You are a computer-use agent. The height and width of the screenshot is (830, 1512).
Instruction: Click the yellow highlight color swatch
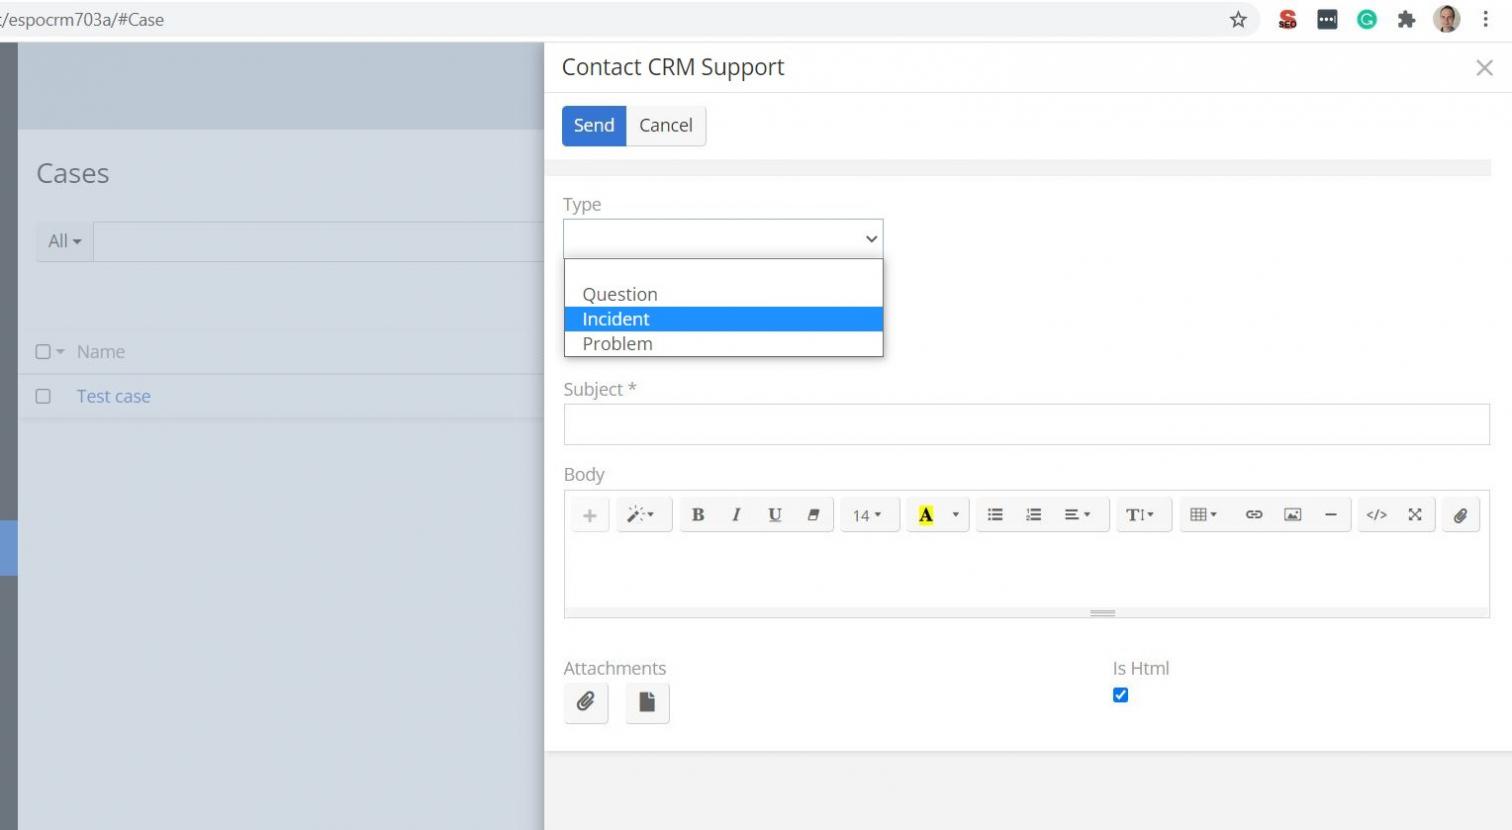pos(926,515)
